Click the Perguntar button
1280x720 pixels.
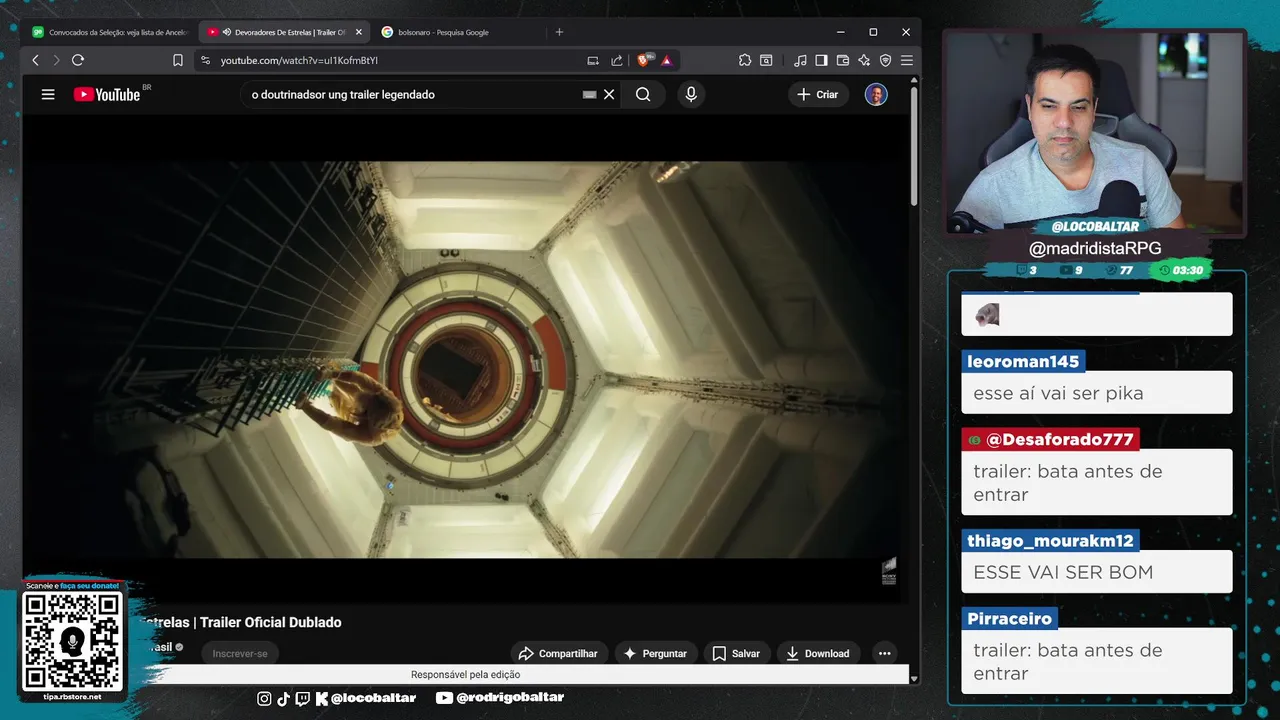pyautogui.click(x=655, y=653)
